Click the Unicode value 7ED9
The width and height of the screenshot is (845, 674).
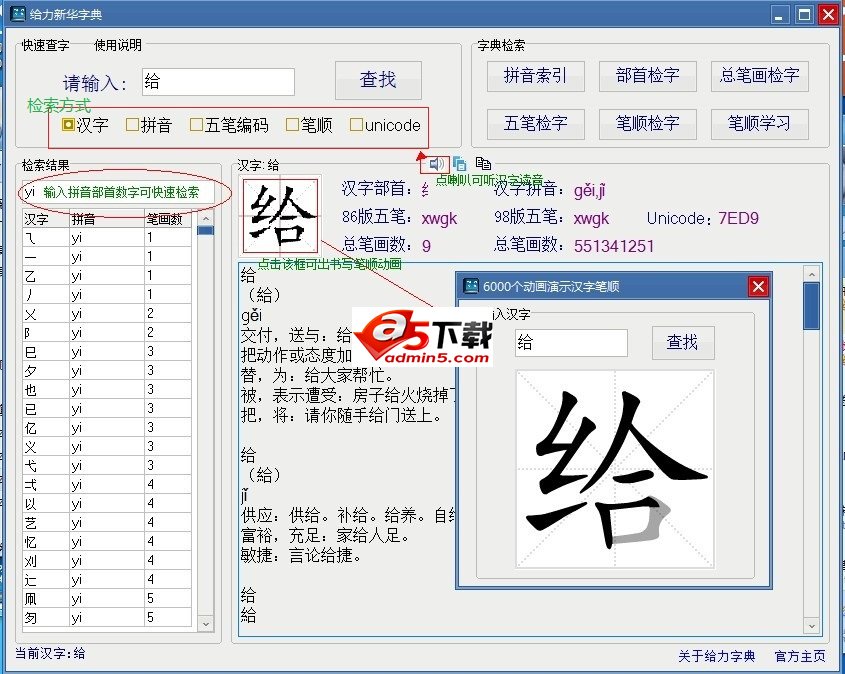pyautogui.click(x=739, y=218)
